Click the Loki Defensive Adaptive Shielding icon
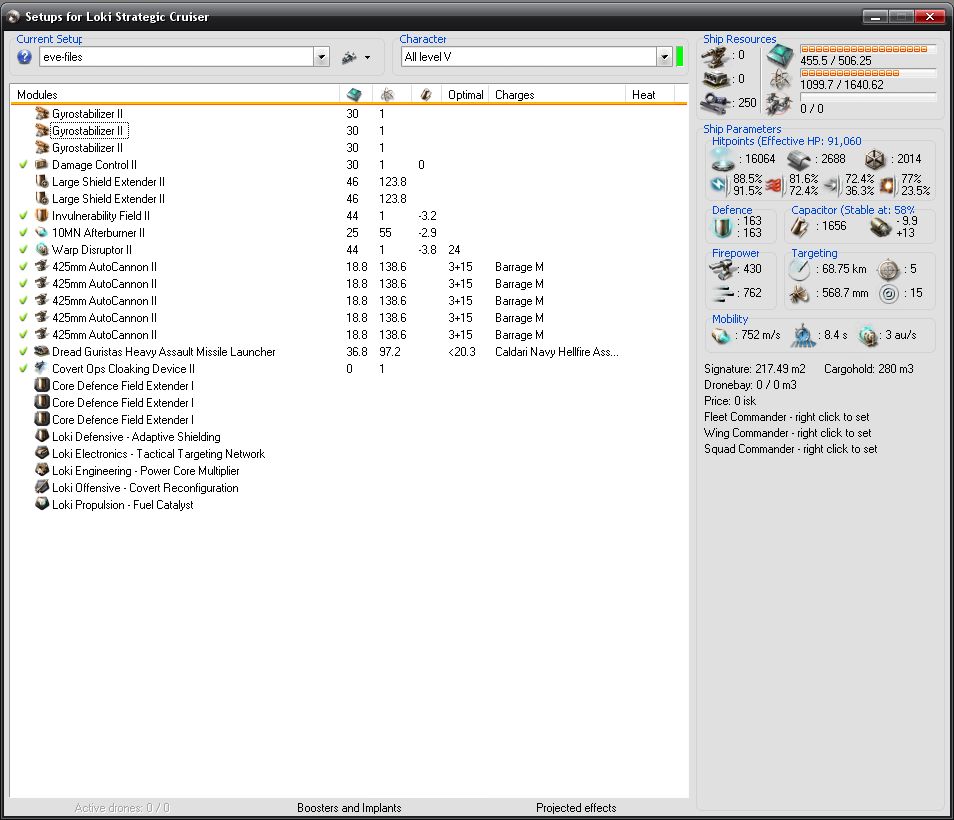 (x=42, y=436)
